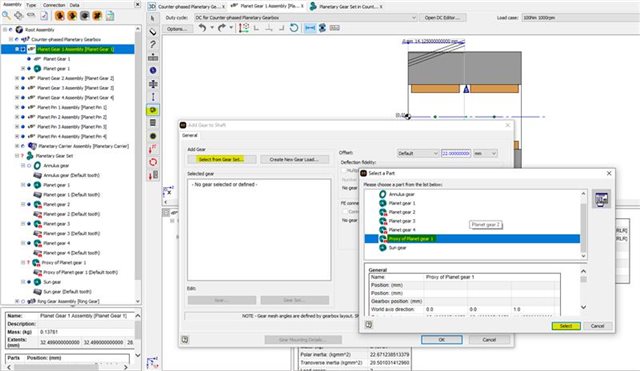
Task: Select the pointer arrow tool in vertical toolbar
Action: click(x=153, y=18)
